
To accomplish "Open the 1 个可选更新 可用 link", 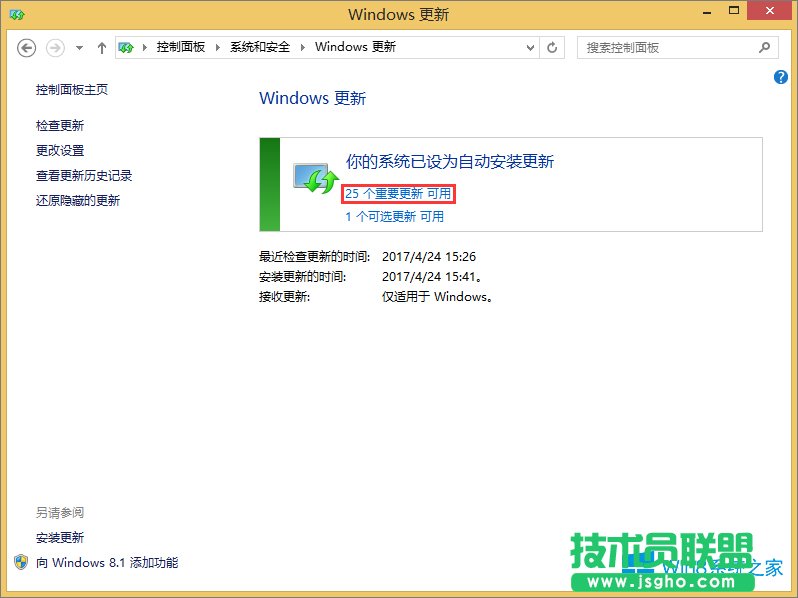I will pyautogui.click(x=394, y=217).
